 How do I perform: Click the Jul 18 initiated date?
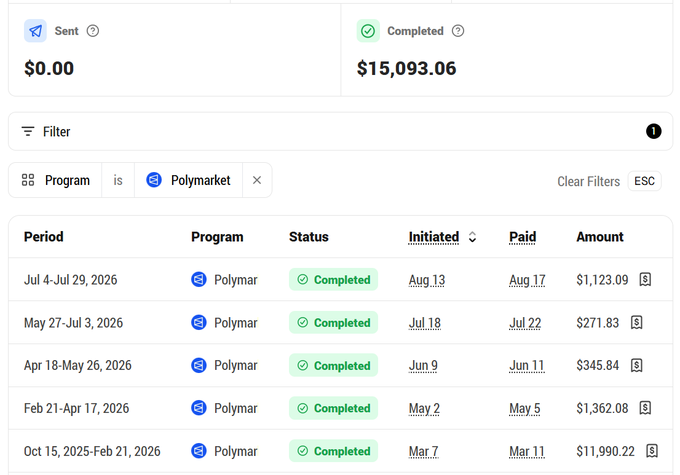point(425,323)
